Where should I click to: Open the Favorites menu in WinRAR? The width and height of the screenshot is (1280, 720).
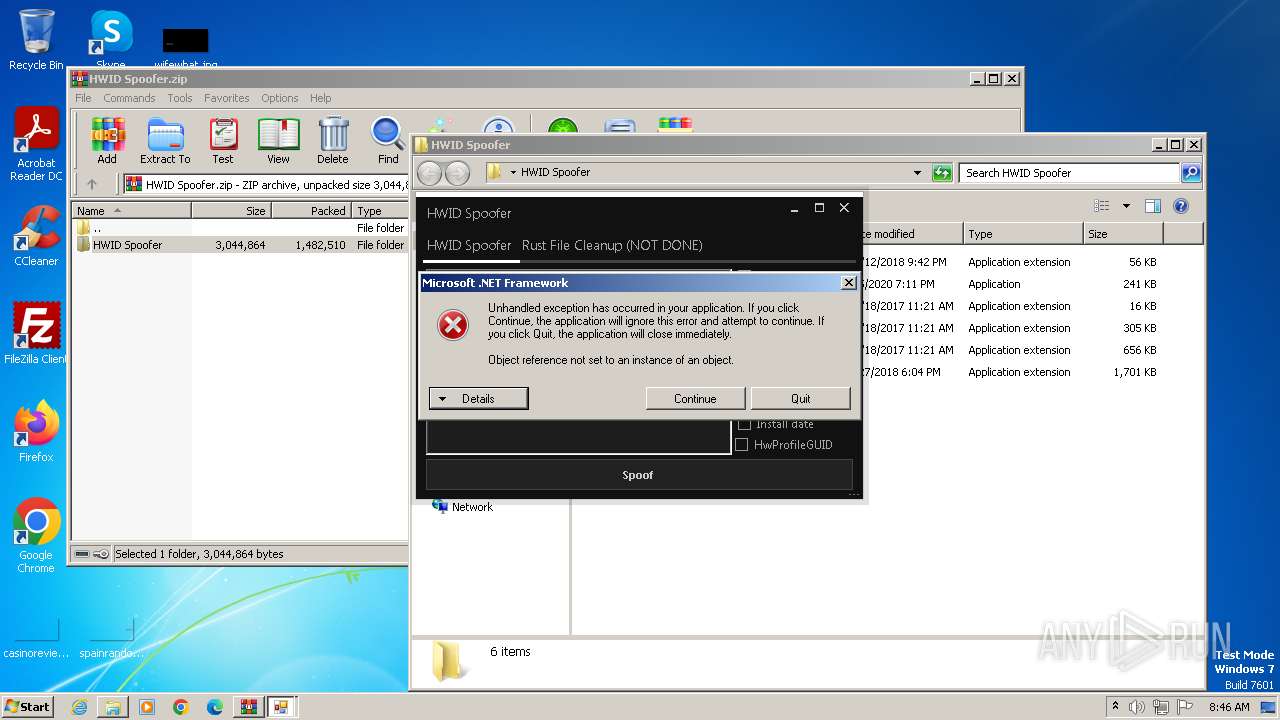coord(227,98)
